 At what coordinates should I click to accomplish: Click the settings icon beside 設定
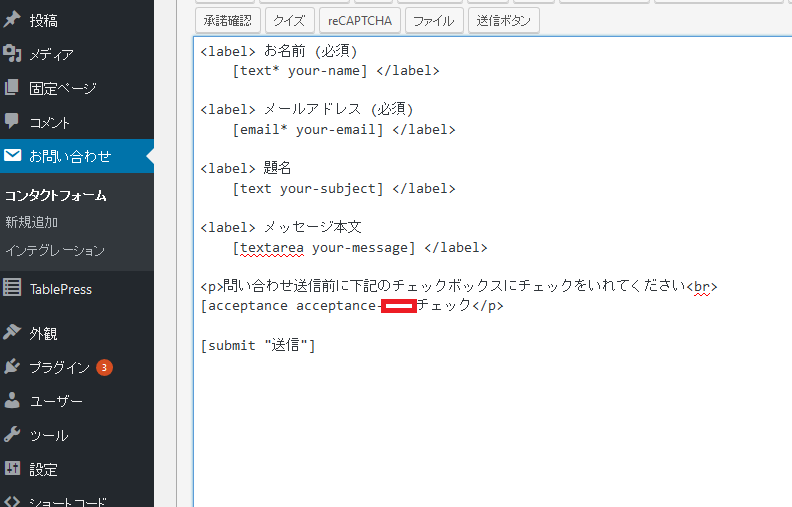pos(12,469)
